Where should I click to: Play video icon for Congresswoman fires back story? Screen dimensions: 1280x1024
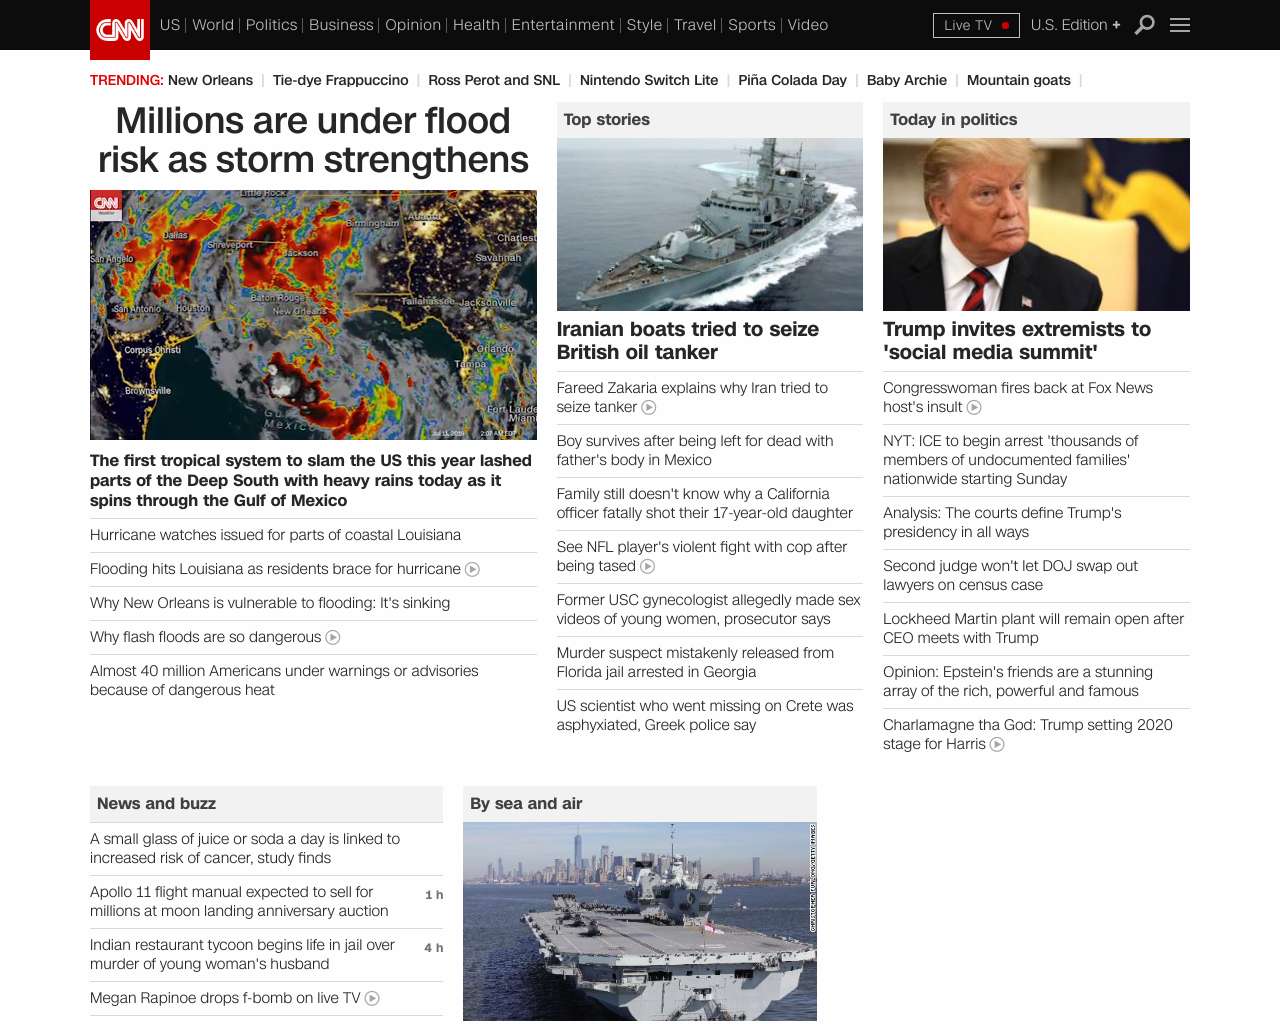point(974,407)
